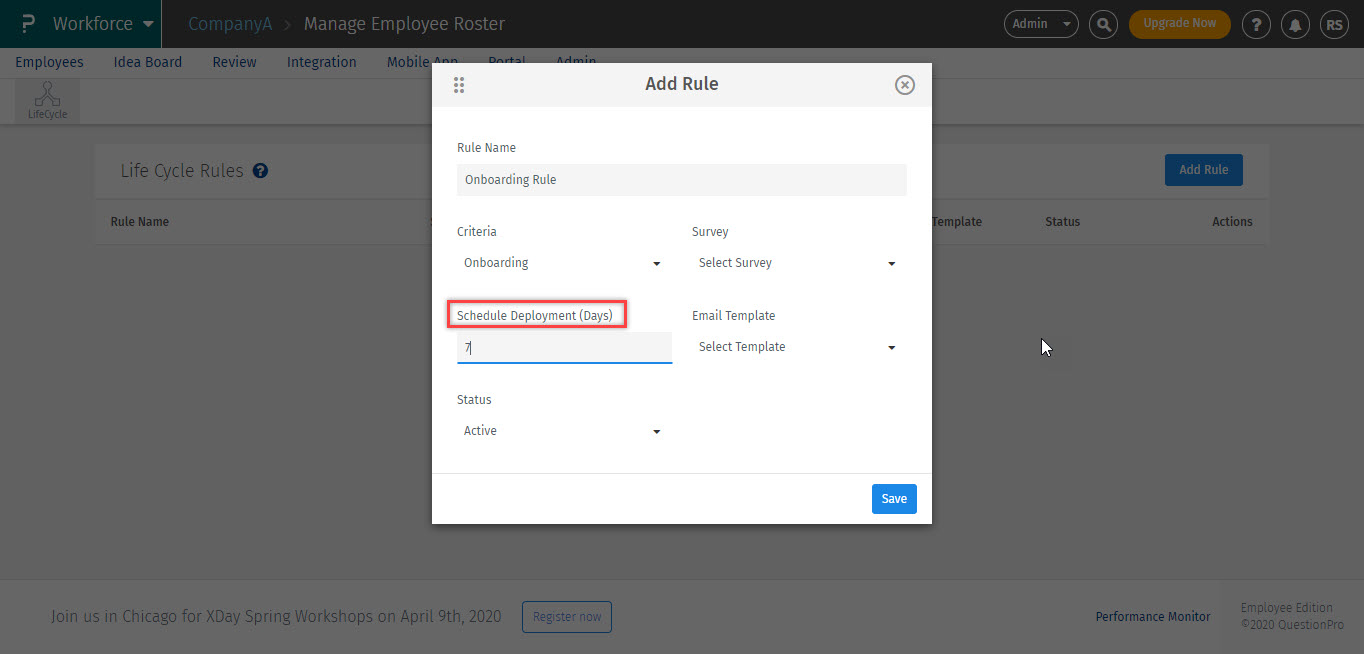Close the Add Rule dialog

click(904, 85)
